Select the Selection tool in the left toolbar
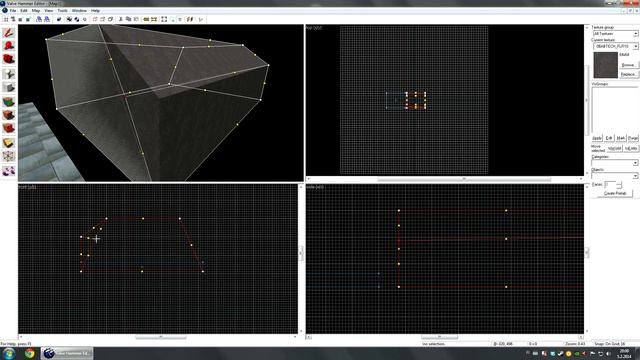Image resolution: width=640 pixels, height=360 pixels. point(9,33)
